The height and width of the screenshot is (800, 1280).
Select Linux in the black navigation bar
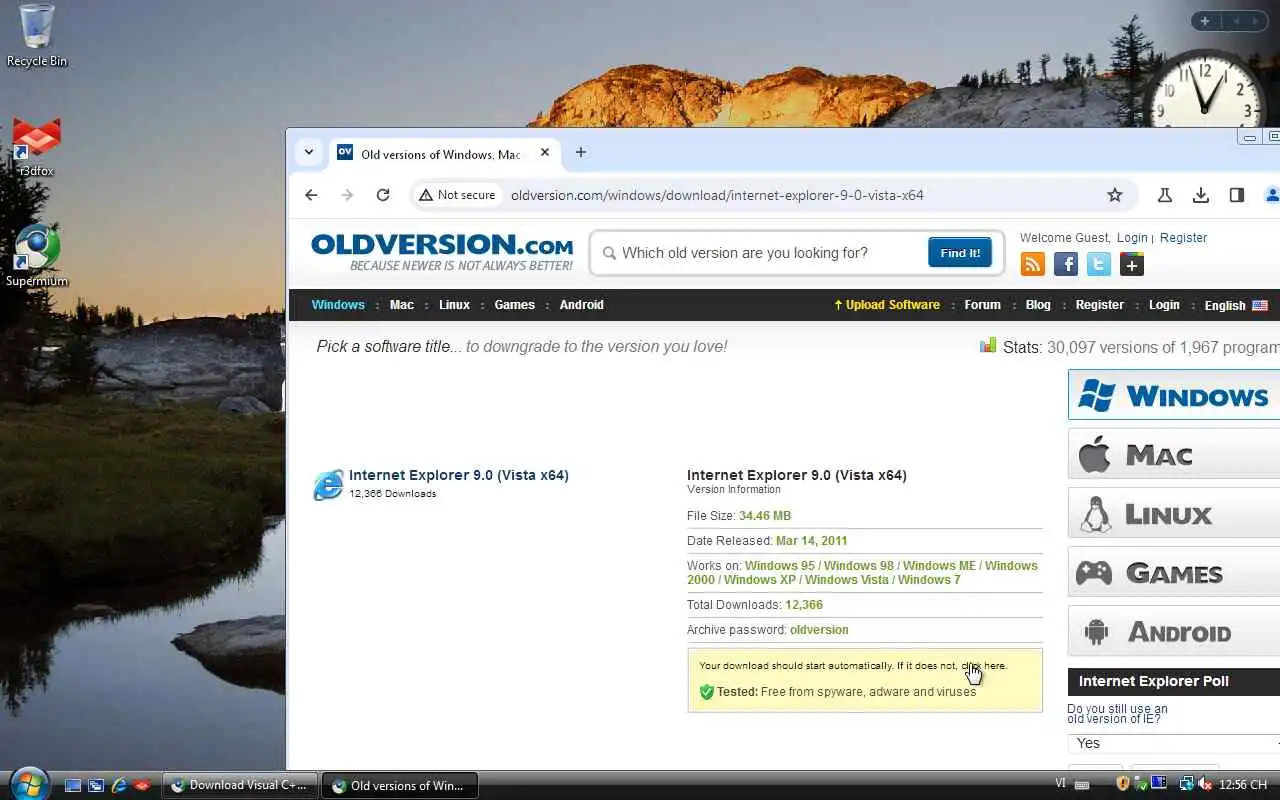[x=454, y=305]
